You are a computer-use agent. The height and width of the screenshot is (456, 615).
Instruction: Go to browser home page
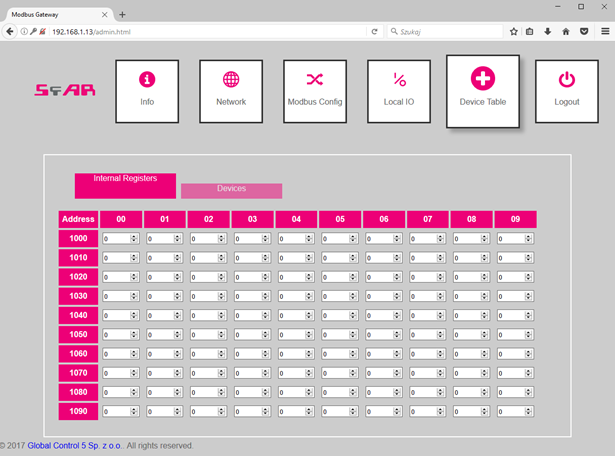[565, 32]
